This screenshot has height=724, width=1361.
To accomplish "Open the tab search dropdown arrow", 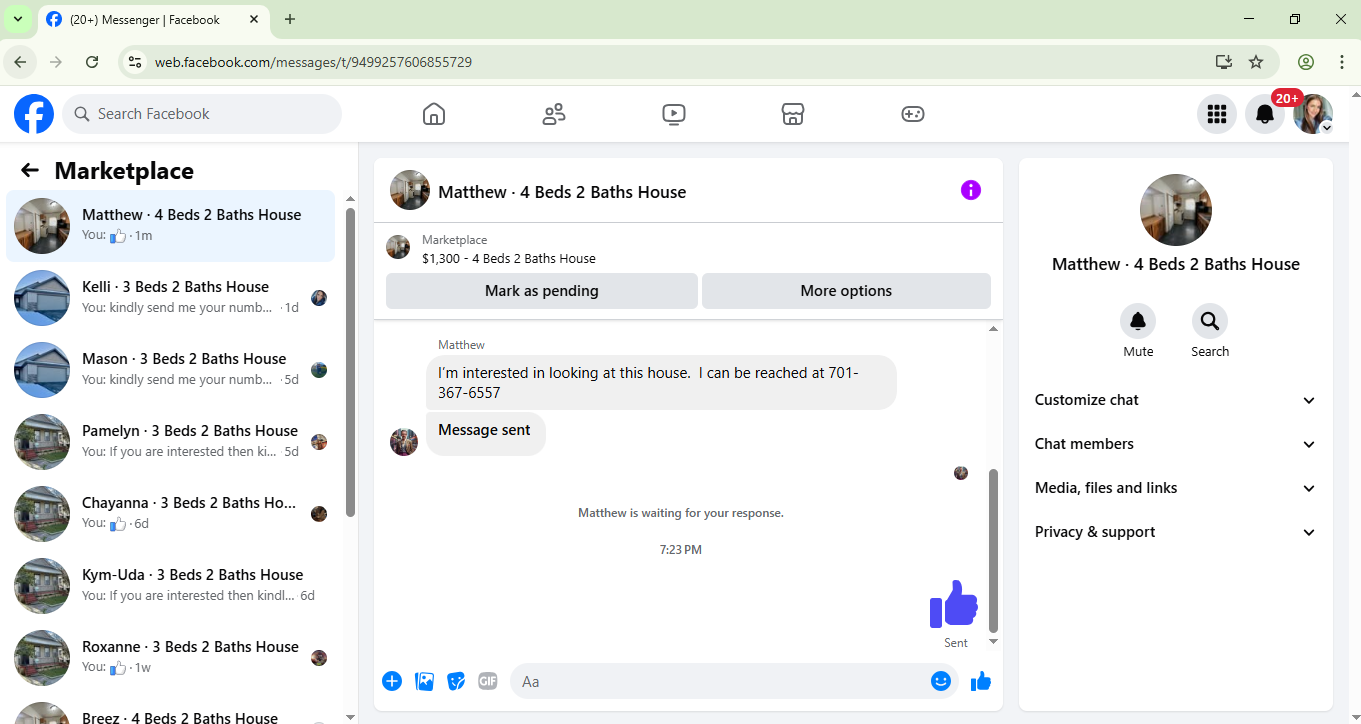I will click(18, 19).
